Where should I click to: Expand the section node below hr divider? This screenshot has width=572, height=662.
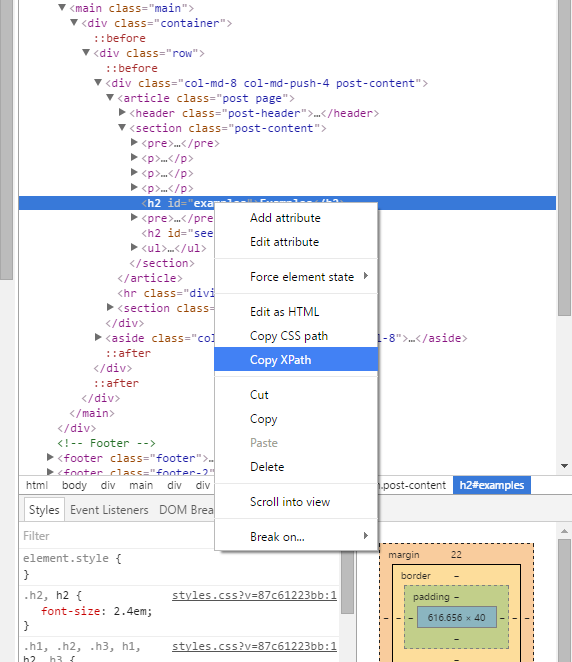(x=110, y=307)
